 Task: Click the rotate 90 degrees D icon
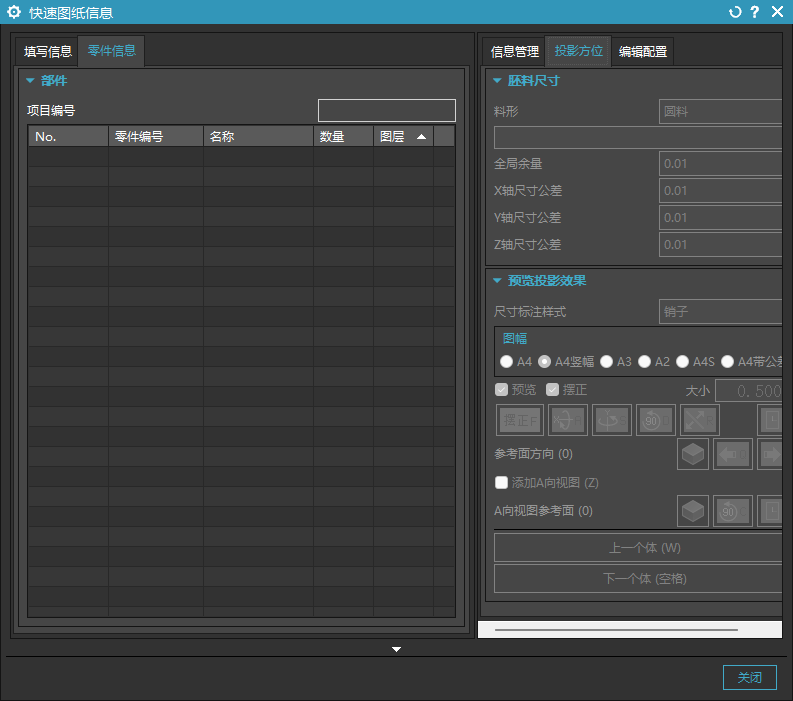656,420
